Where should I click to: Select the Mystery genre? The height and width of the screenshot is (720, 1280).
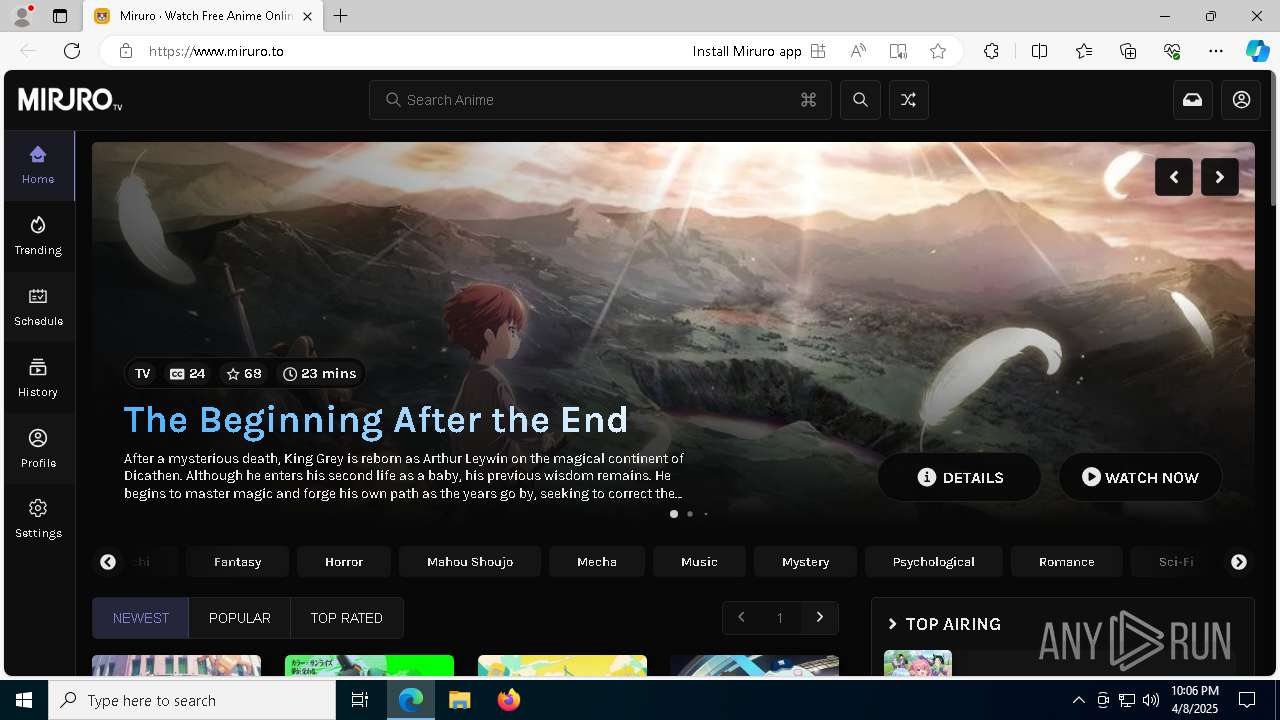point(806,562)
